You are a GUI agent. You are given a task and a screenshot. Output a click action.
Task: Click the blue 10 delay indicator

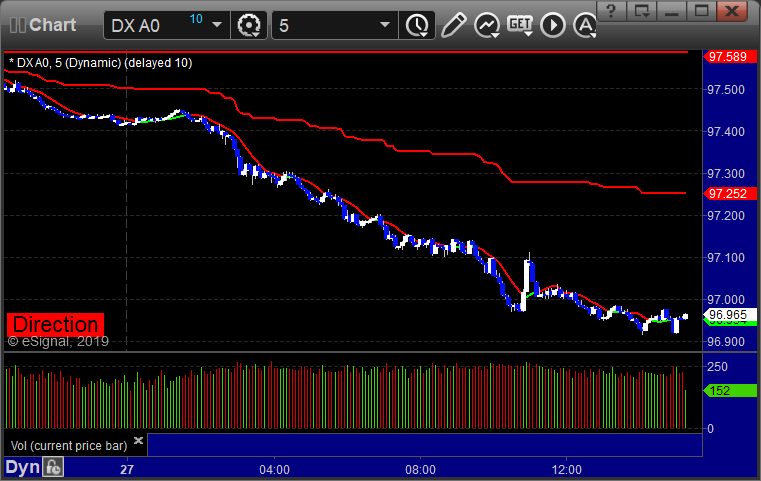(196, 19)
